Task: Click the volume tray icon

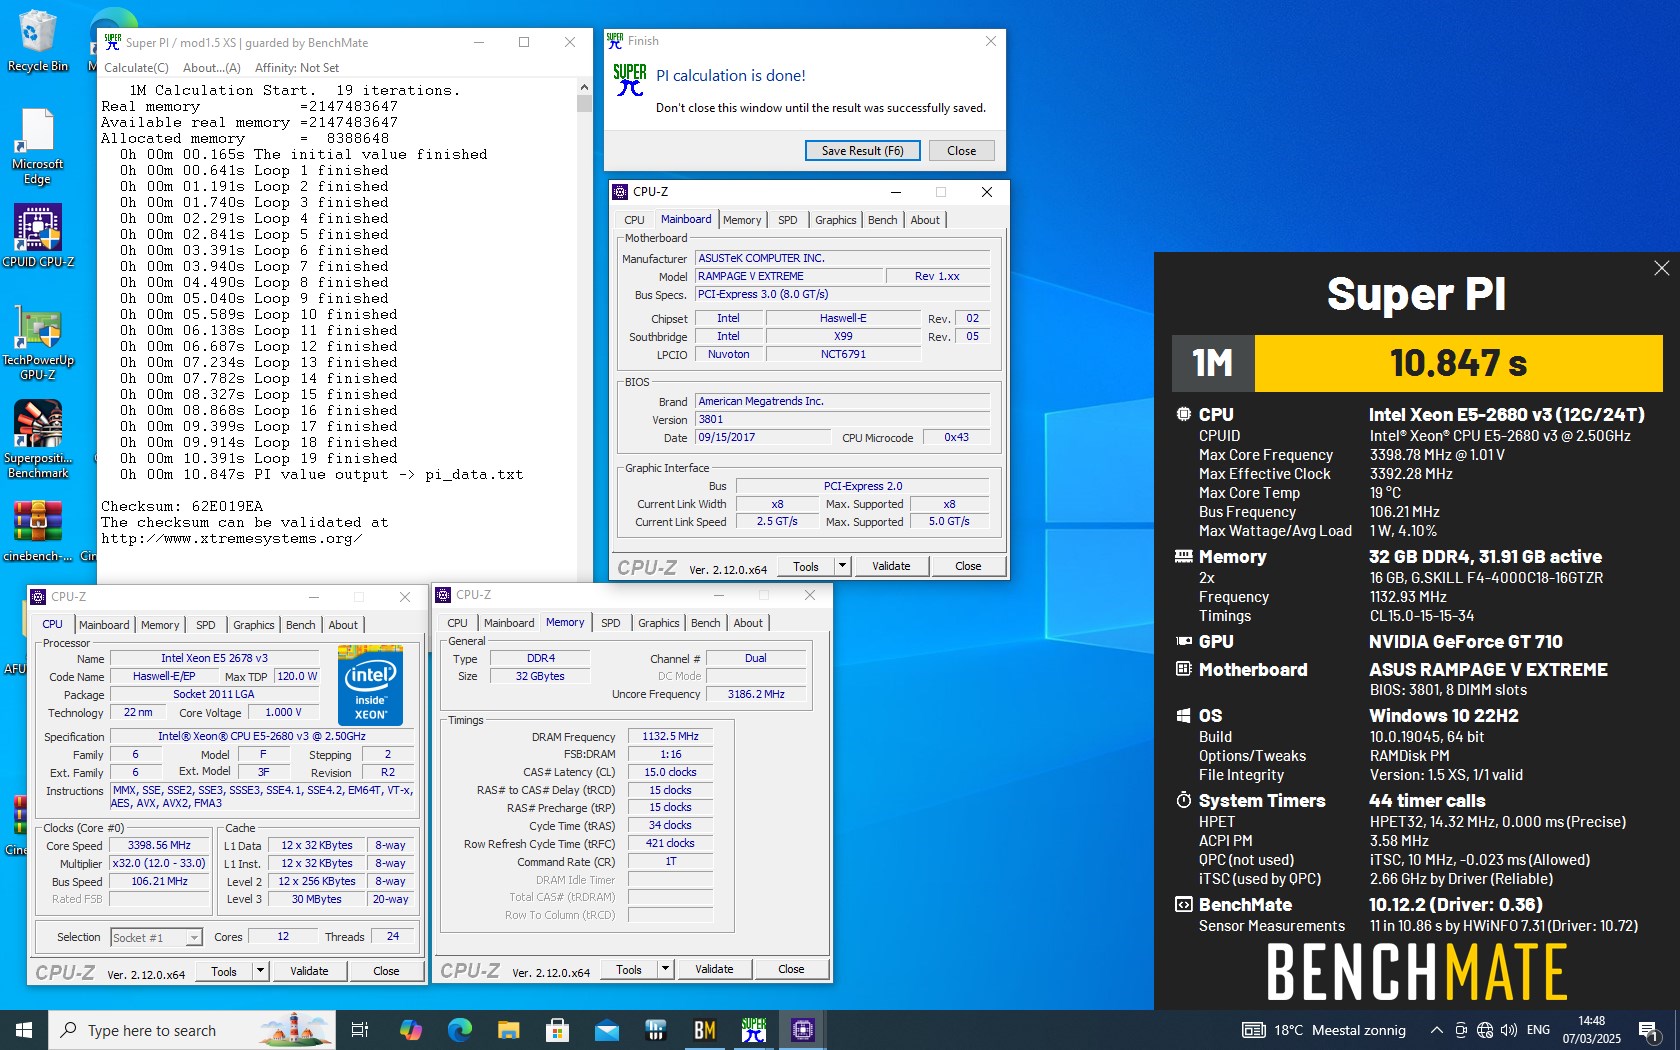Action: (x=1508, y=1030)
